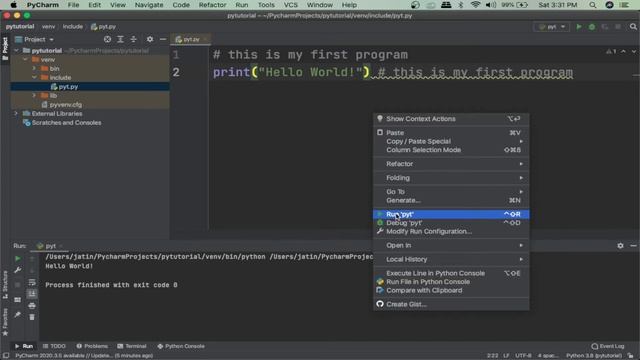Open the VCS menu
640x360 pixels.
(291, 5)
